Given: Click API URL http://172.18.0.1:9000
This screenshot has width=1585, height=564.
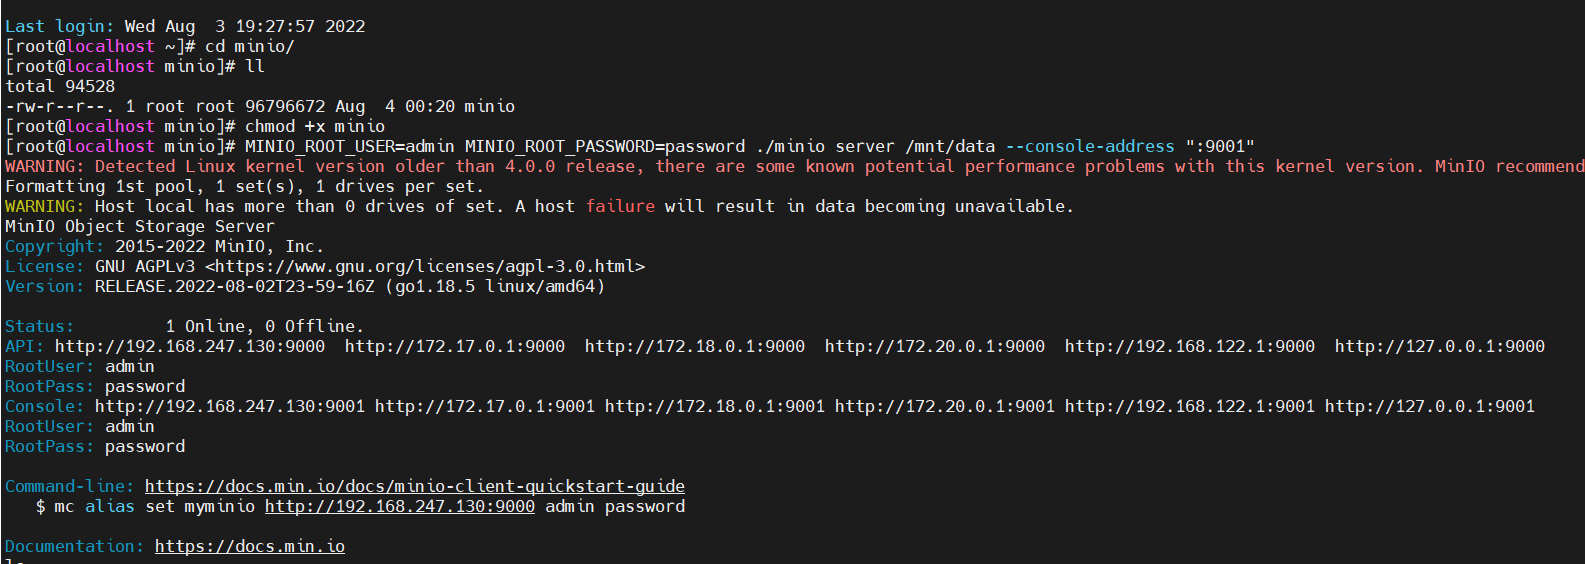Looking at the screenshot, I should pos(695,347).
